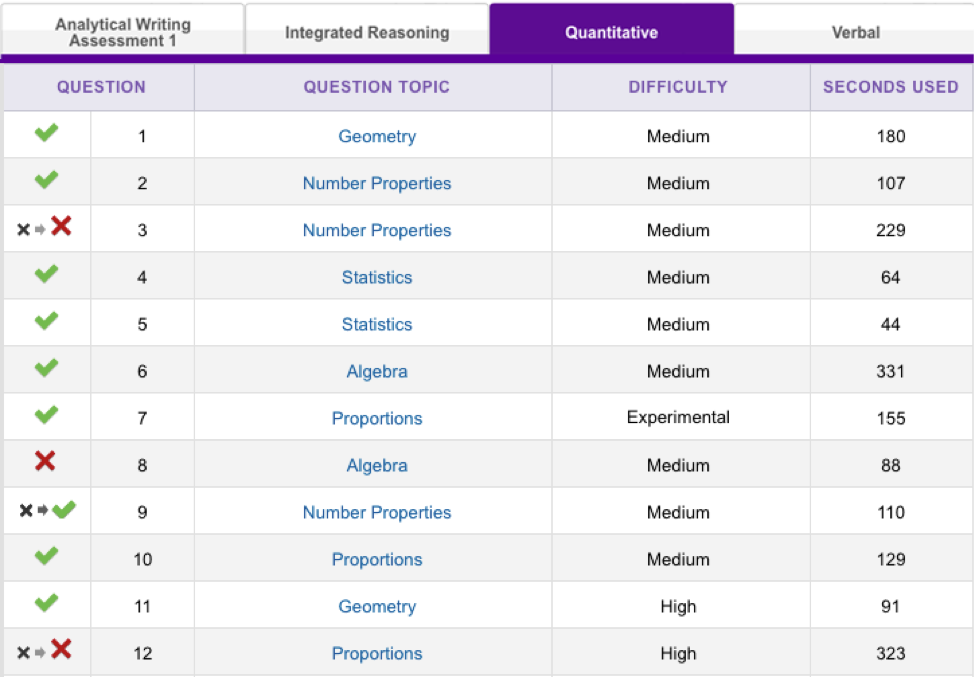Click the green checkmark for question 4
This screenshot has height=677, width=975.
(x=46, y=275)
